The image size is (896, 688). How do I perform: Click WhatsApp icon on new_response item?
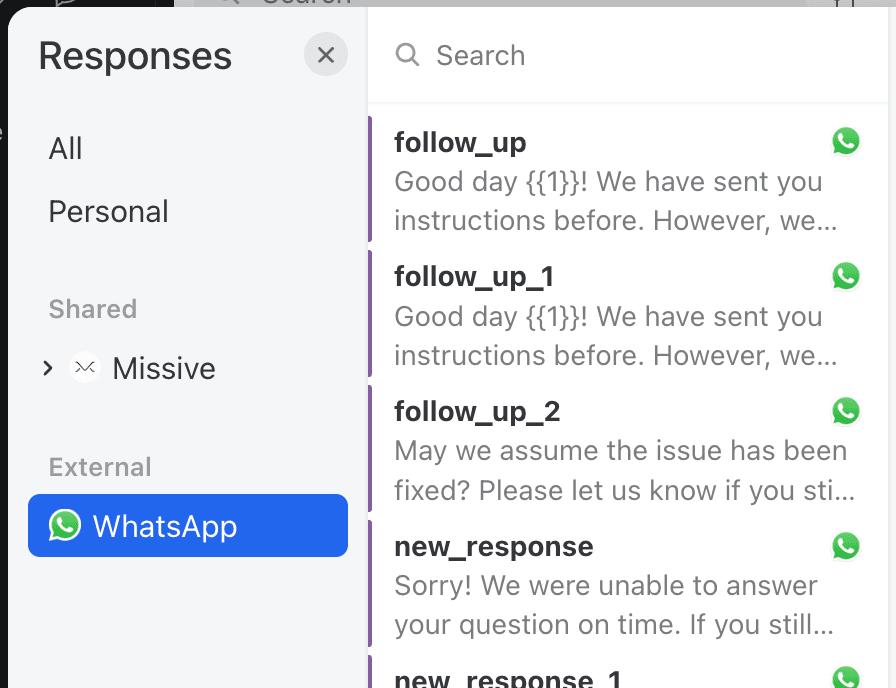click(846, 545)
